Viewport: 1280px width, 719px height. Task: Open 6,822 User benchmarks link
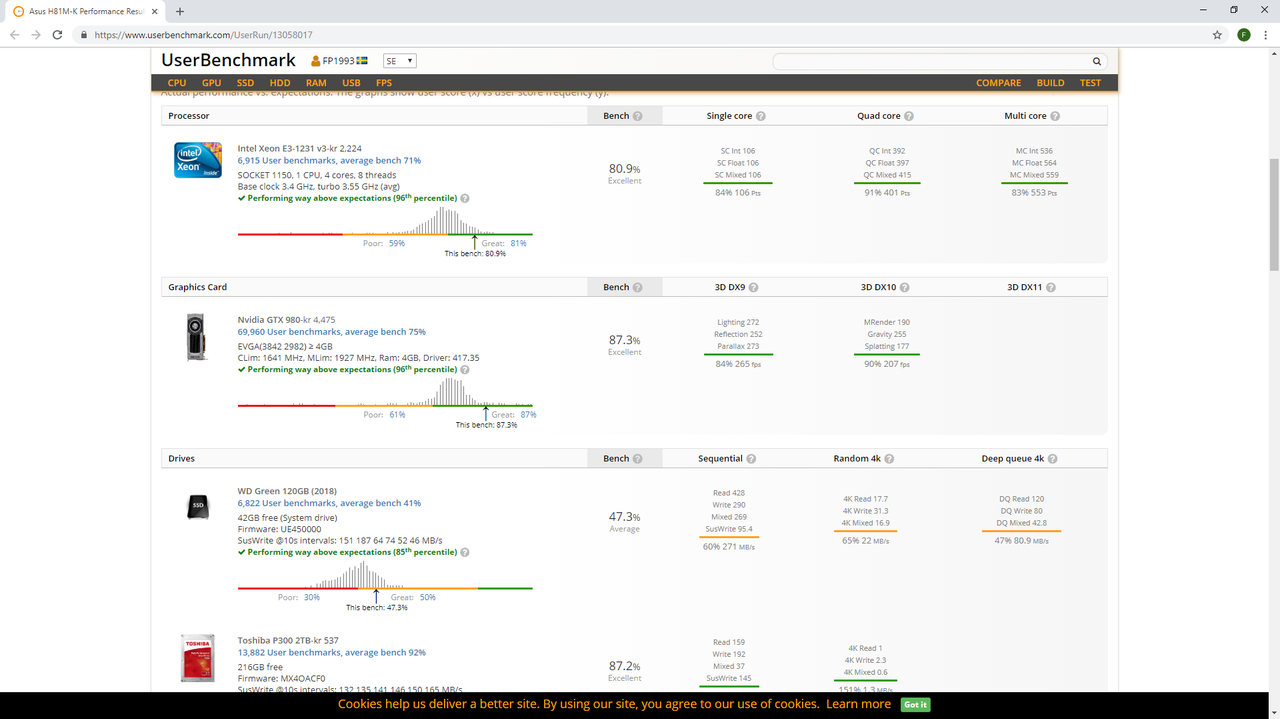329,503
